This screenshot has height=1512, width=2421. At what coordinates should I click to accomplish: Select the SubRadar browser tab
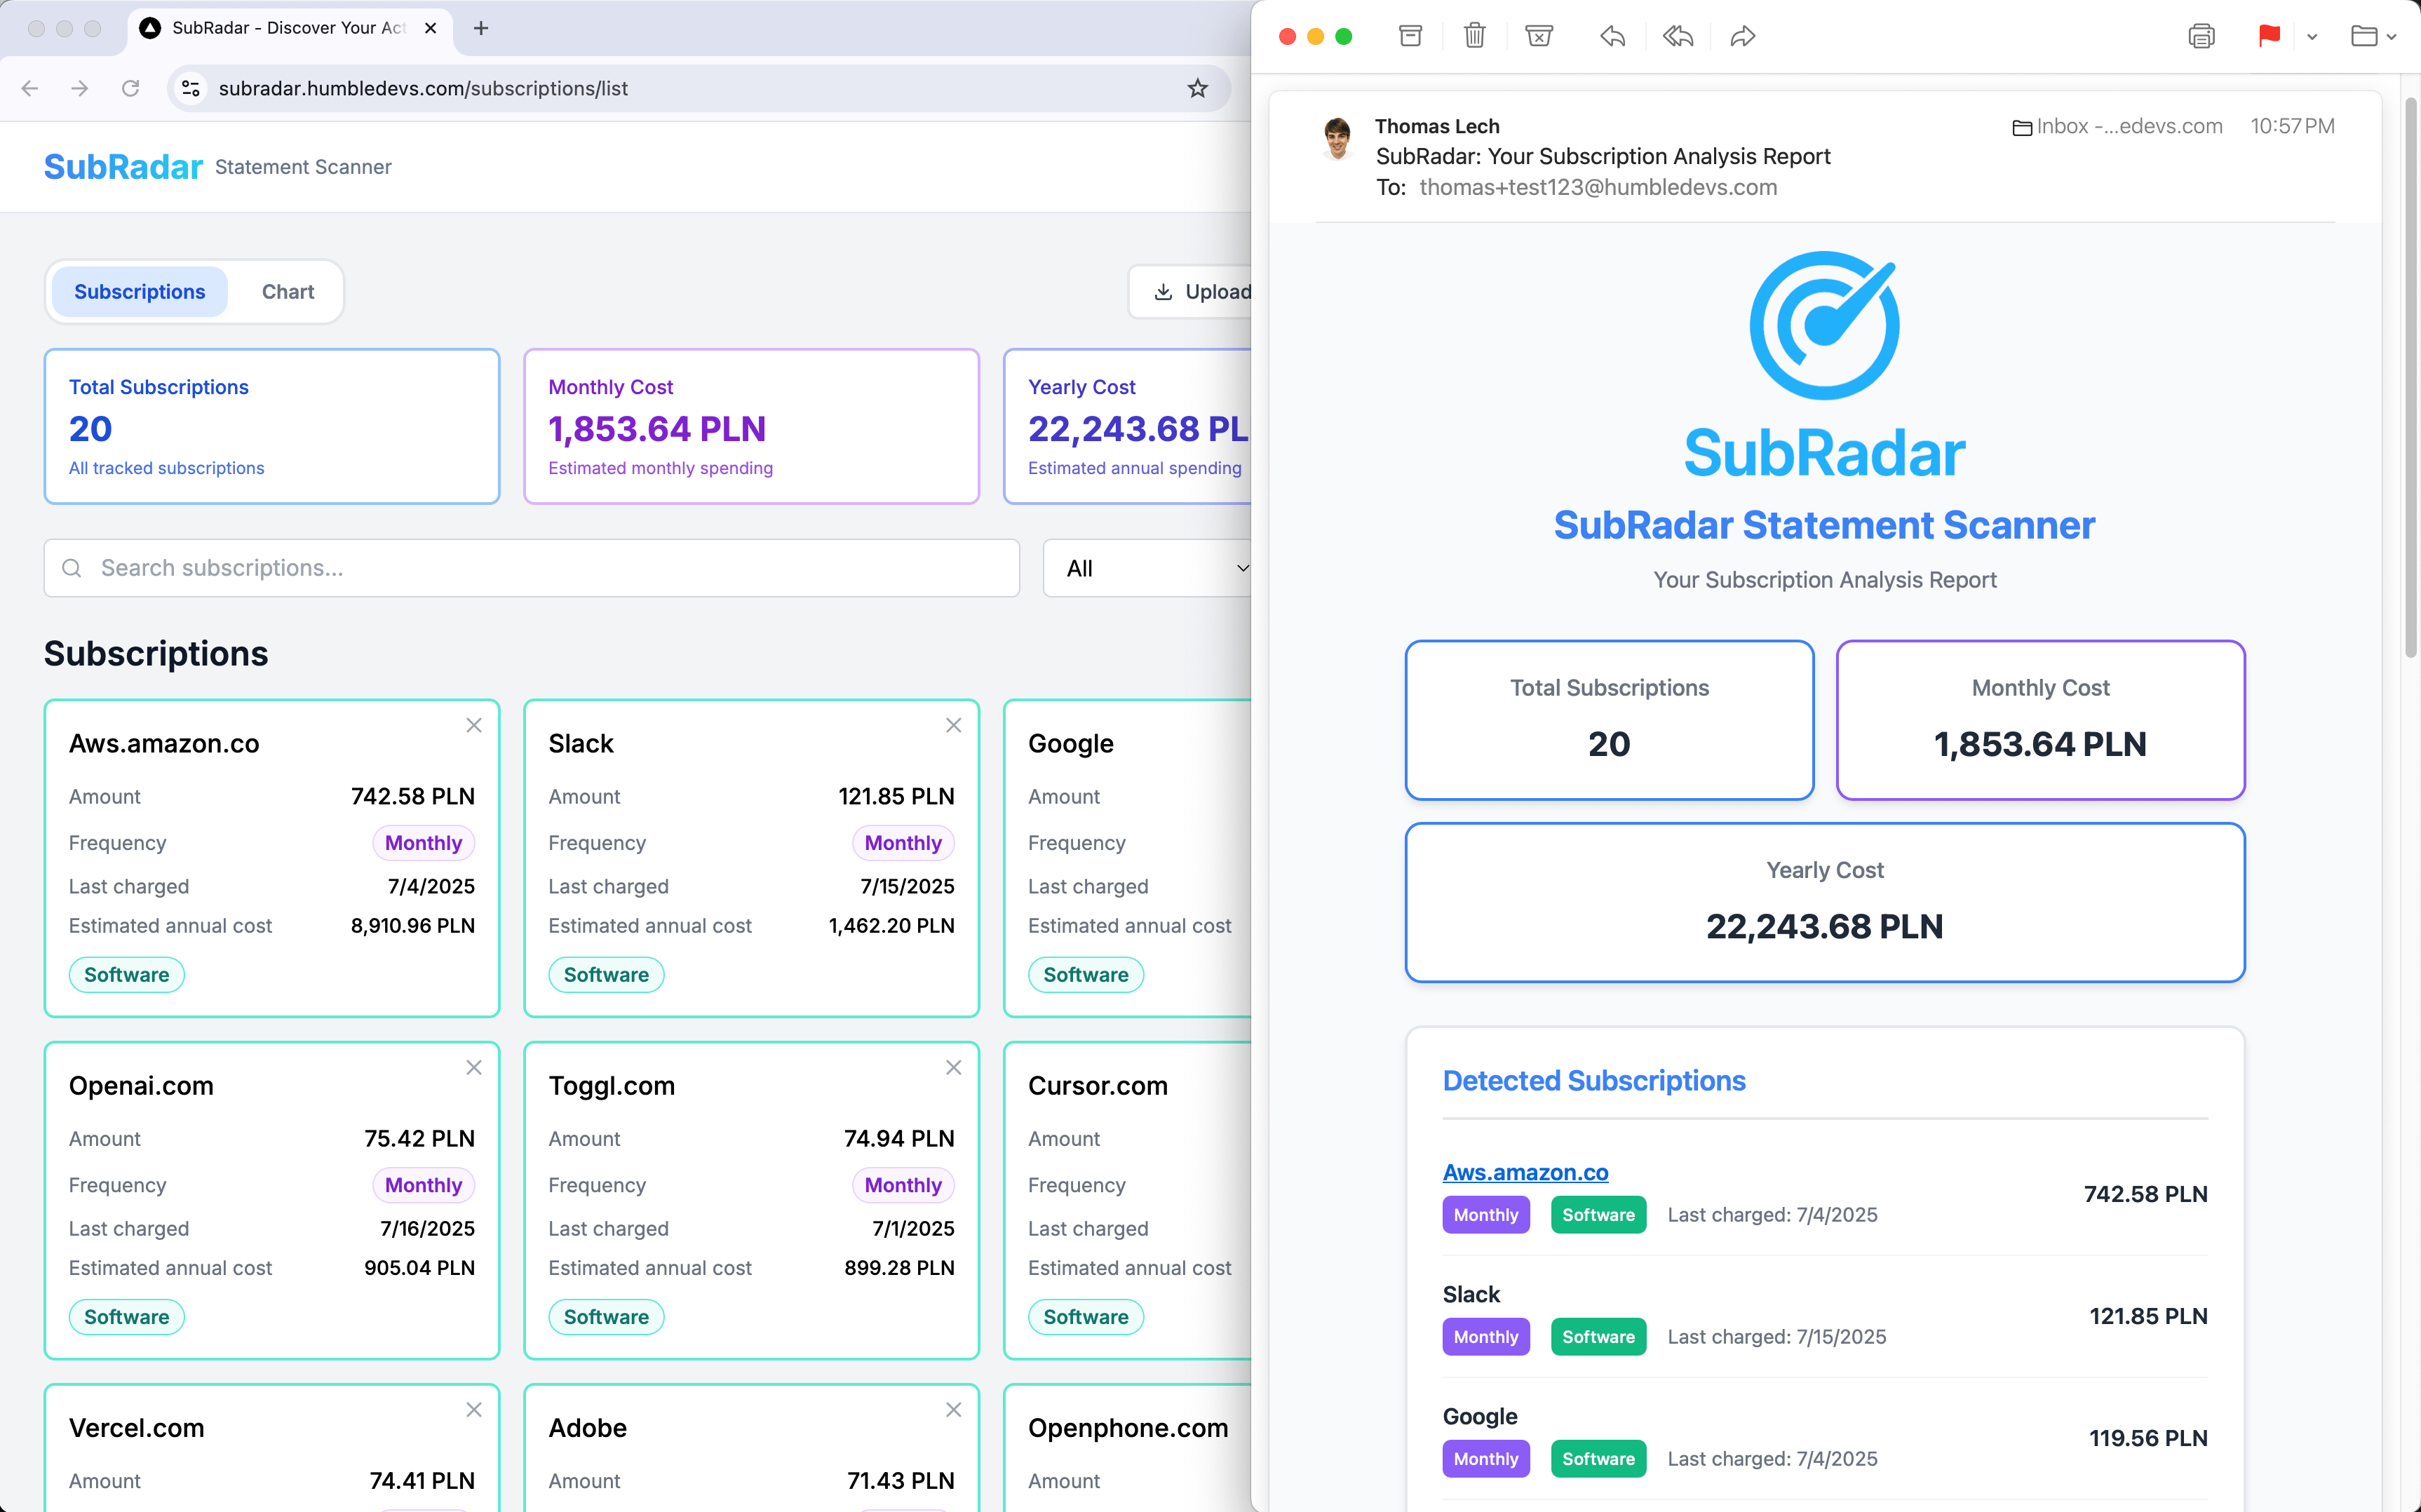pos(290,28)
